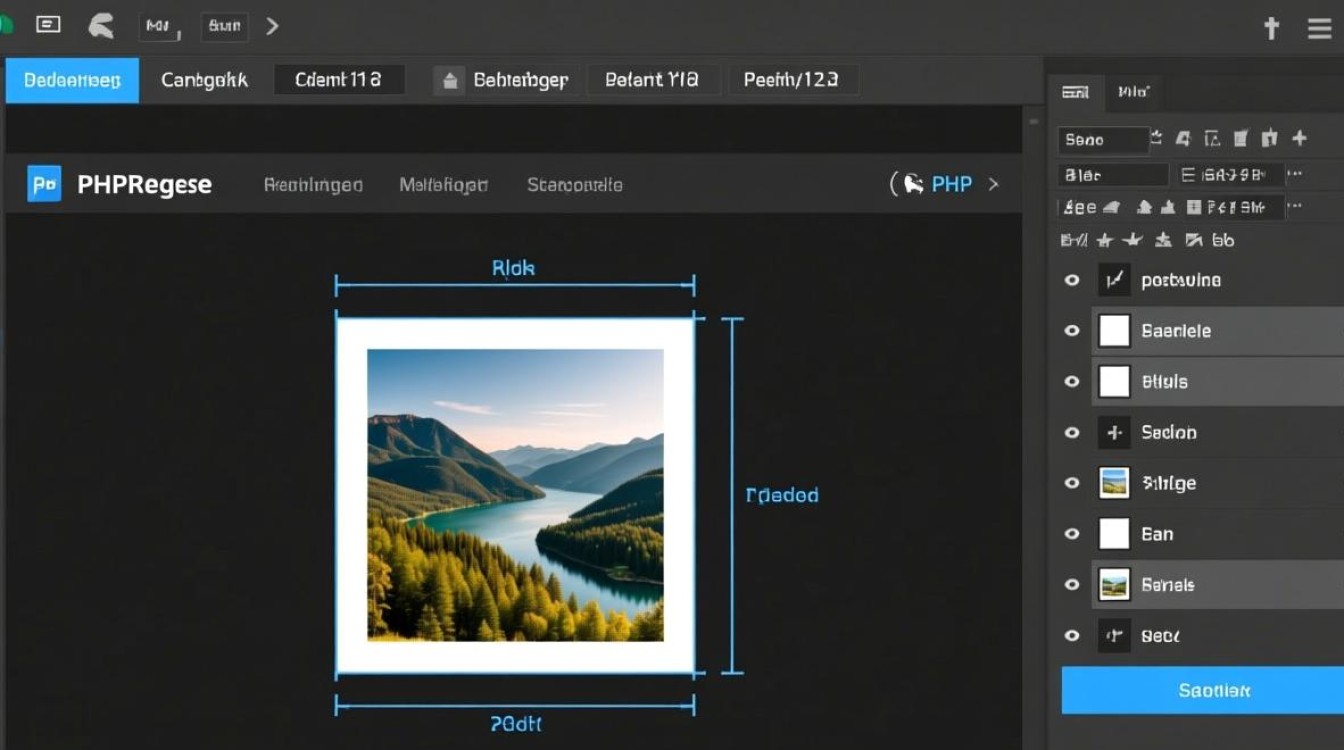Click the white thumbnail of the Bllals layer

(1114, 382)
